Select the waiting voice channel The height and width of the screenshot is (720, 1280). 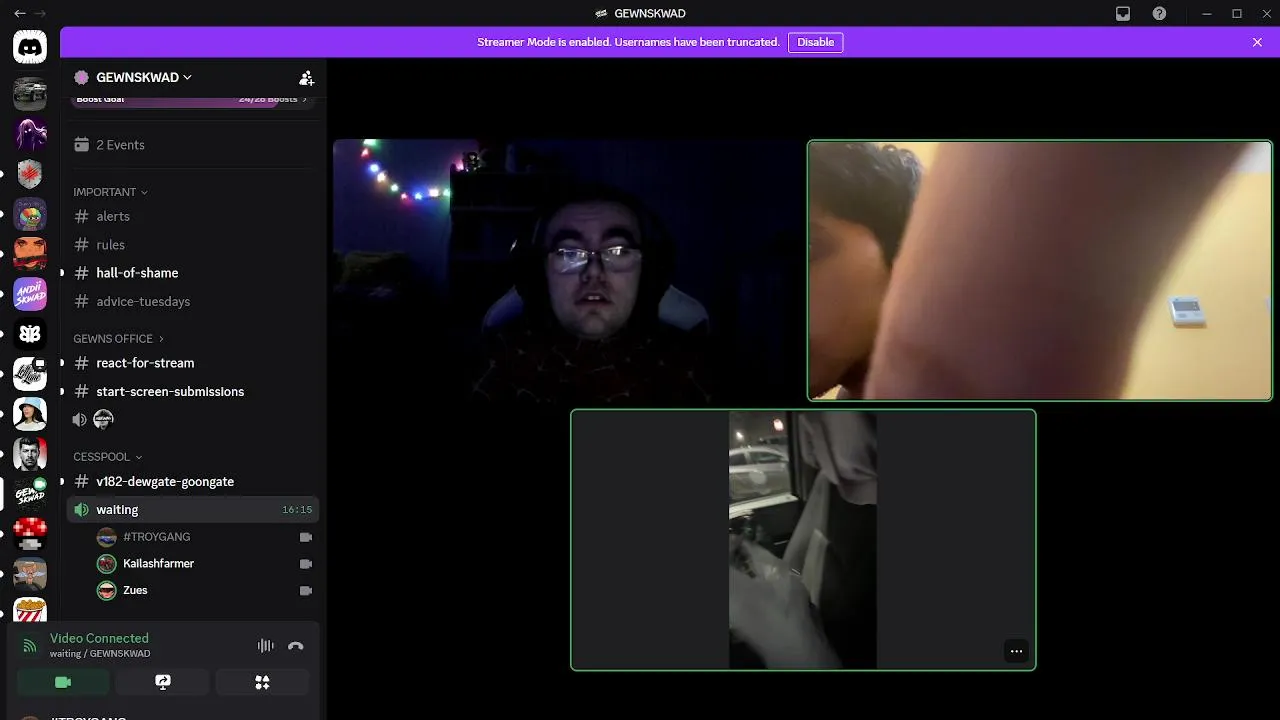click(x=193, y=510)
